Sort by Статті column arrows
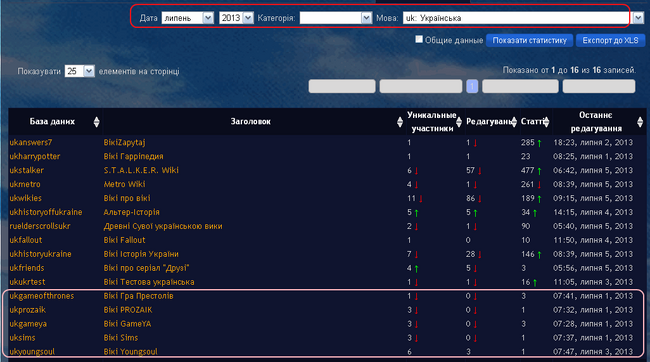This screenshot has height=362, width=650. (546, 122)
